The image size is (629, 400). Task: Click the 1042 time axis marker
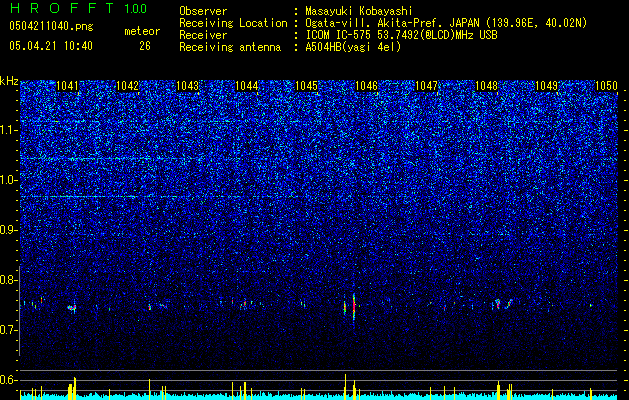pos(127,86)
